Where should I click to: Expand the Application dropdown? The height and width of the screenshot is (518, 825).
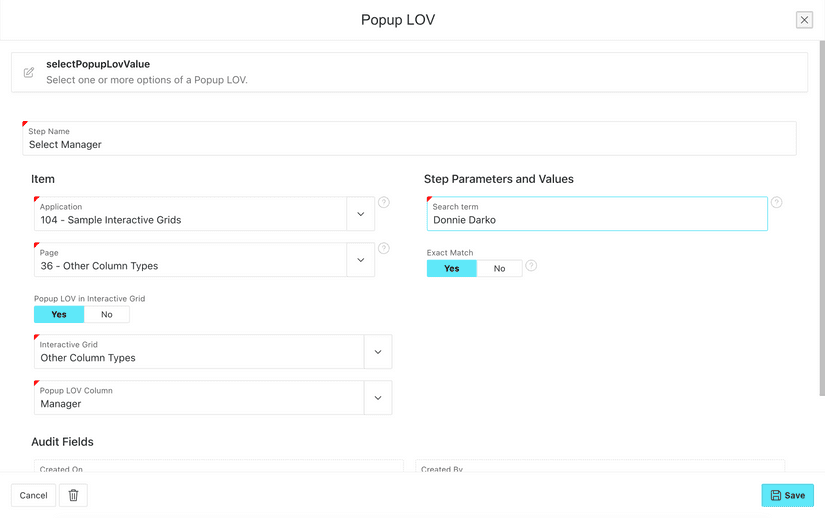click(361, 214)
